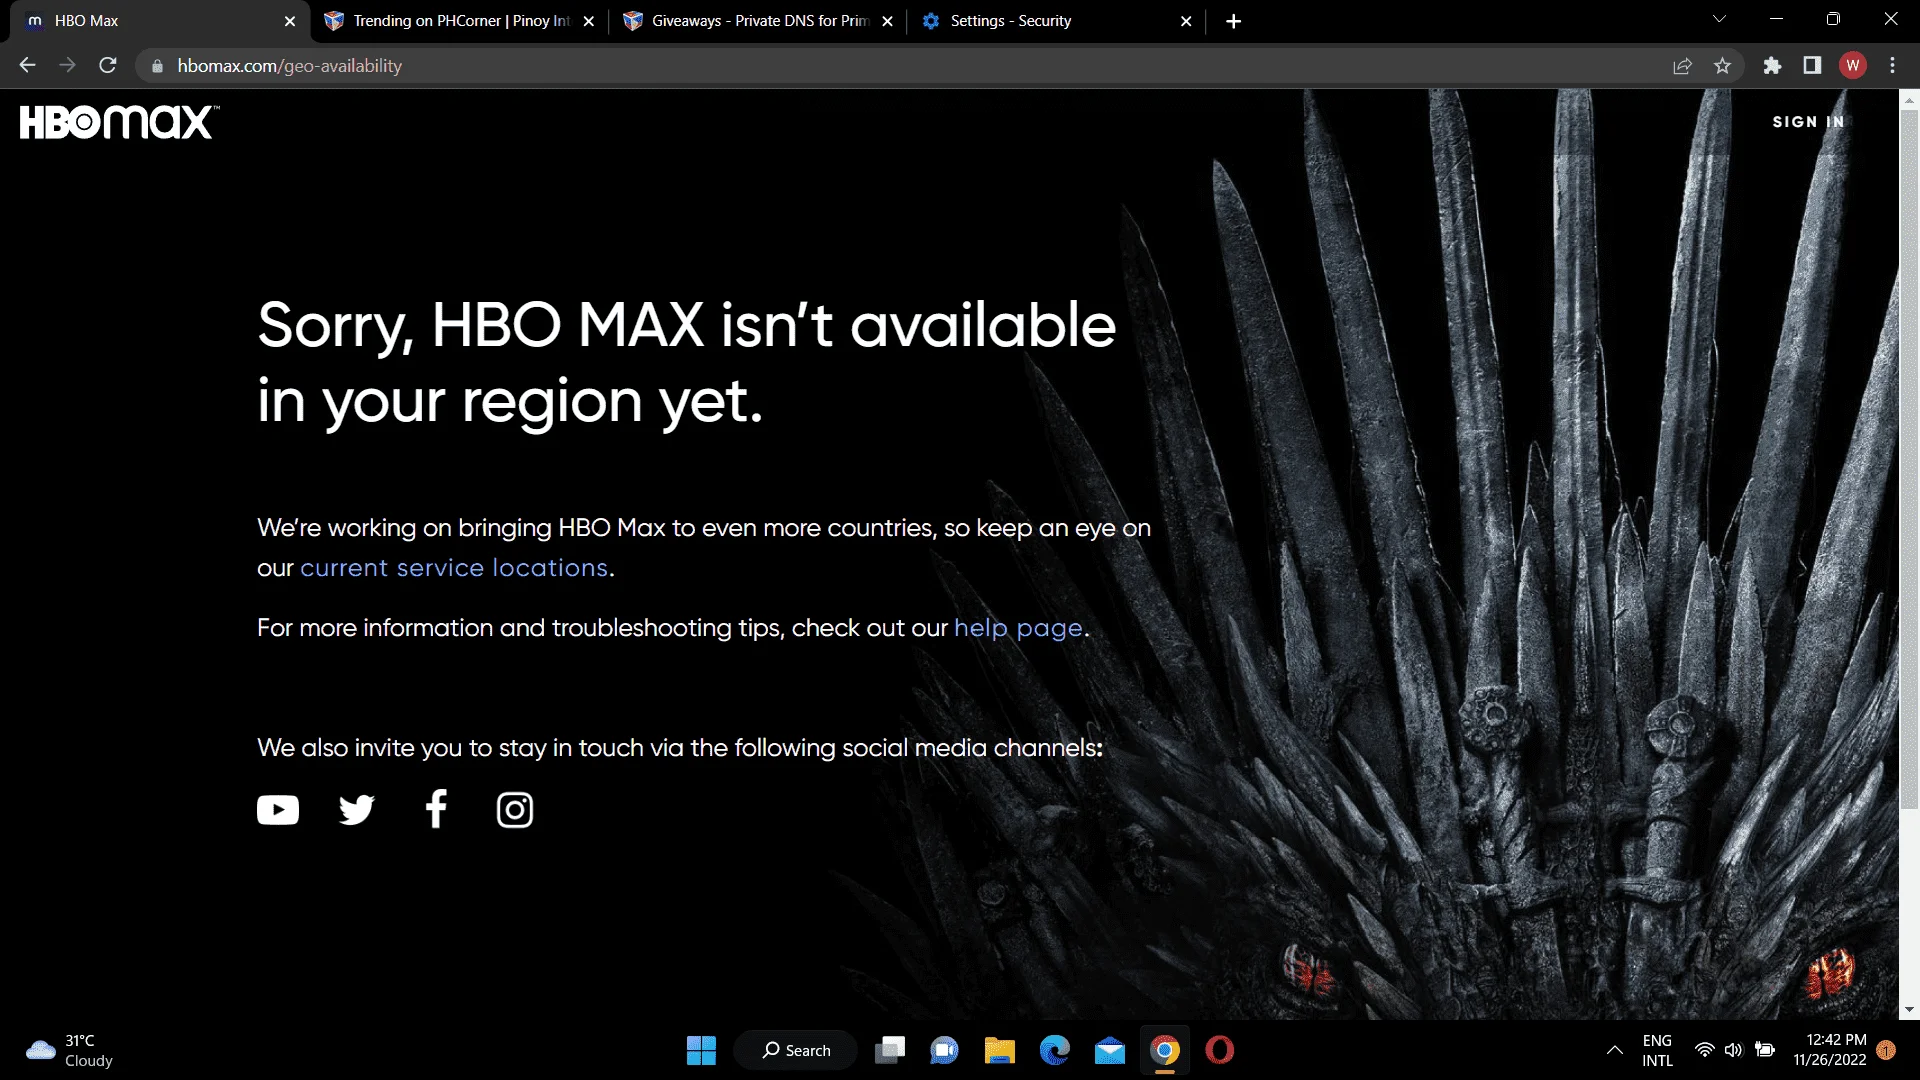The image size is (1920, 1080).
Task: Click the HBO Max logo
Action: point(119,122)
